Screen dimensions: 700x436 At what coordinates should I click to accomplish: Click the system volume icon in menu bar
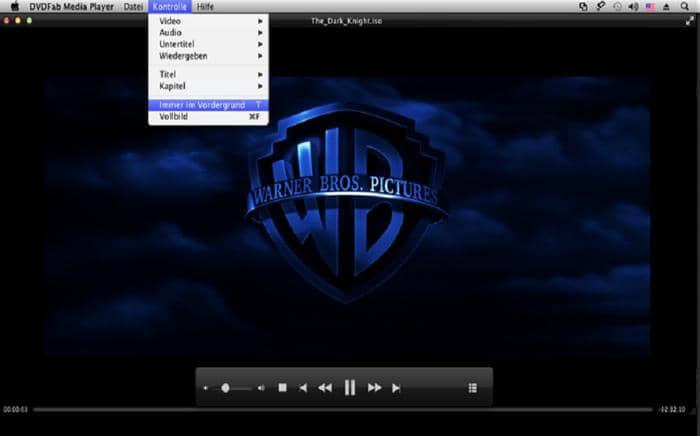[633, 7]
